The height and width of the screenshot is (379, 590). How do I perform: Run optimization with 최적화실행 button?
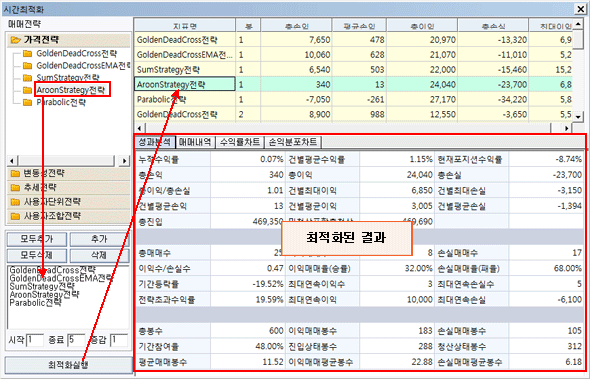point(68,364)
